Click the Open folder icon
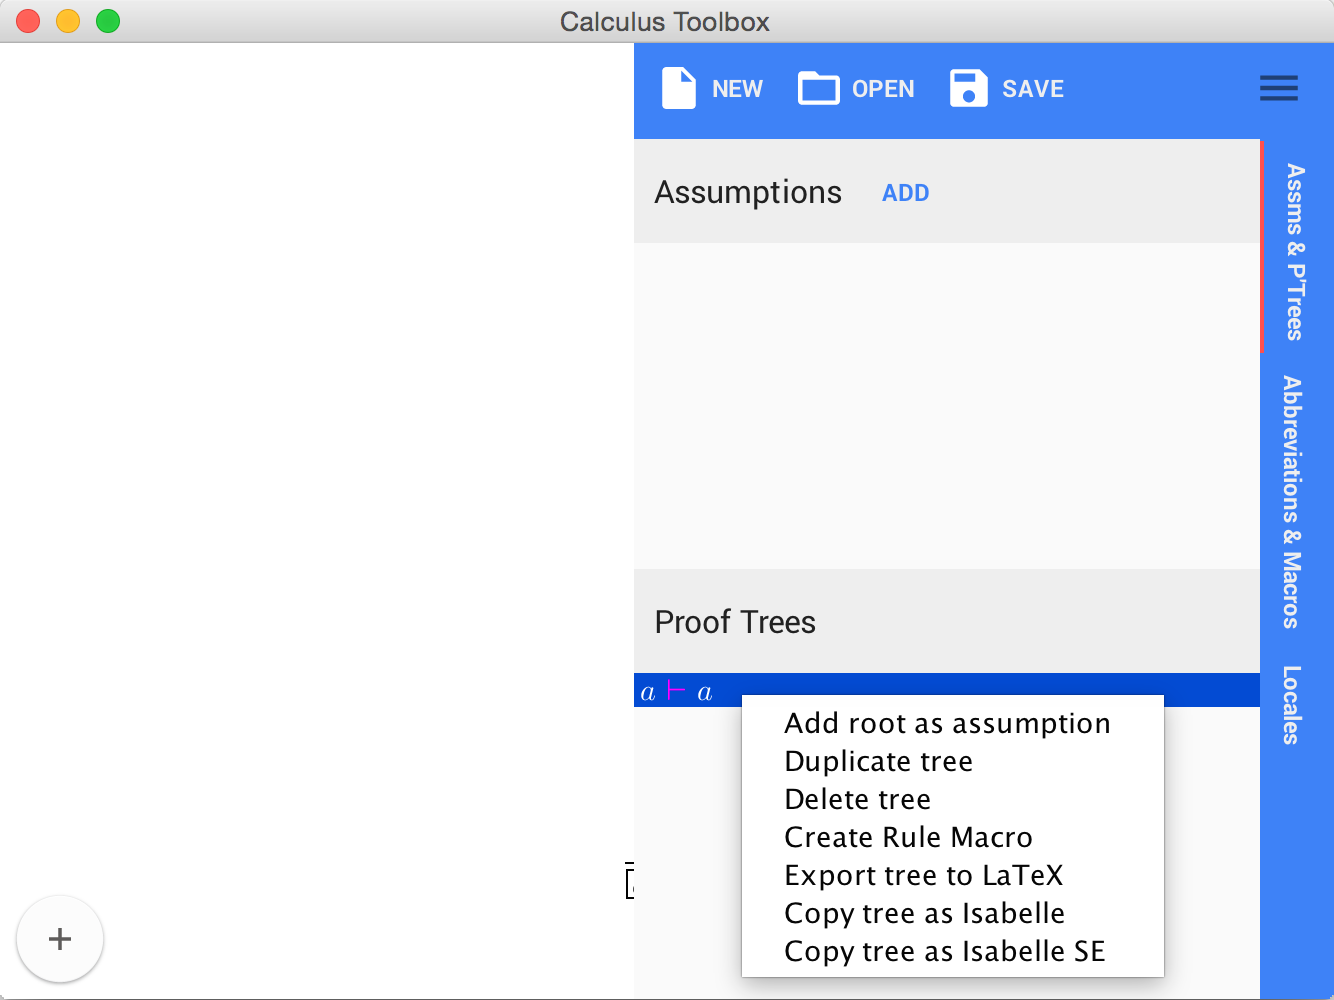This screenshot has width=1334, height=1000. point(818,88)
